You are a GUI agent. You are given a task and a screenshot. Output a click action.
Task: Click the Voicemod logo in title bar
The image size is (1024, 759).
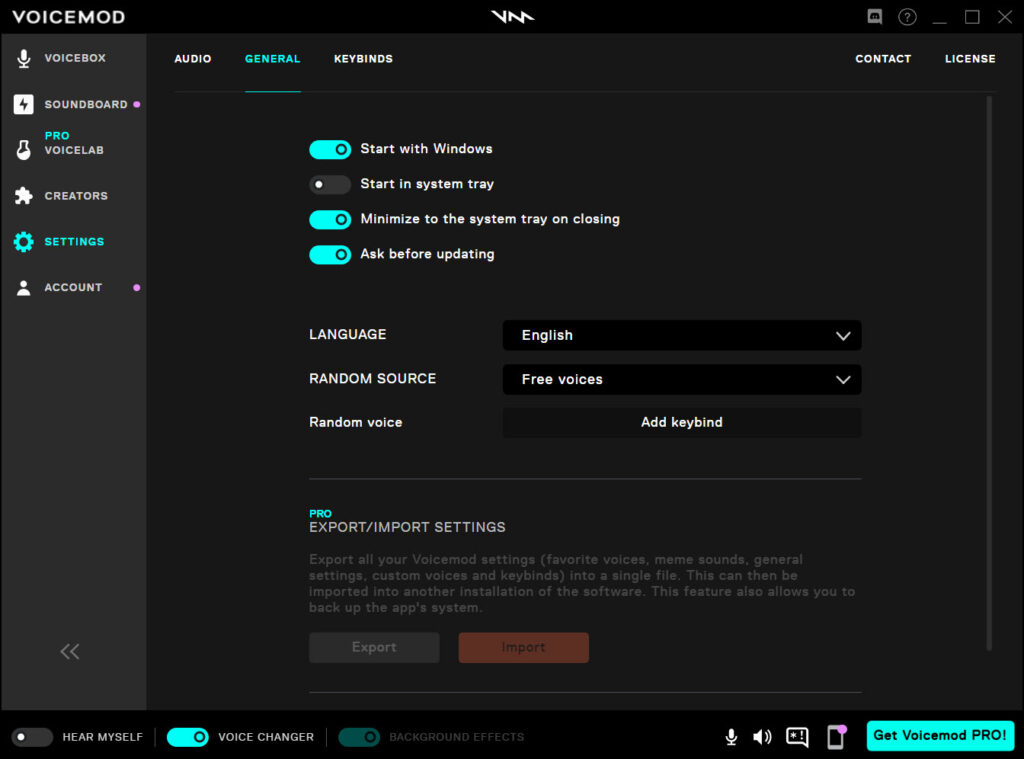(513, 17)
